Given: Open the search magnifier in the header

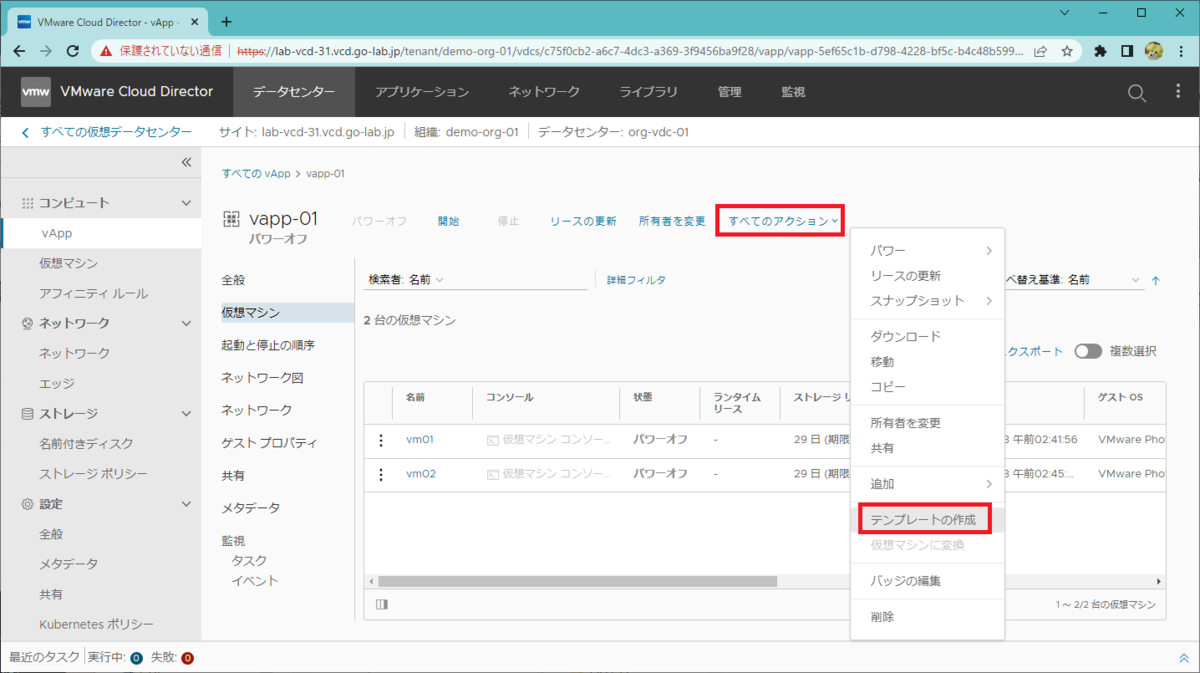Looking at the screenshot, I should point(1137,92).
